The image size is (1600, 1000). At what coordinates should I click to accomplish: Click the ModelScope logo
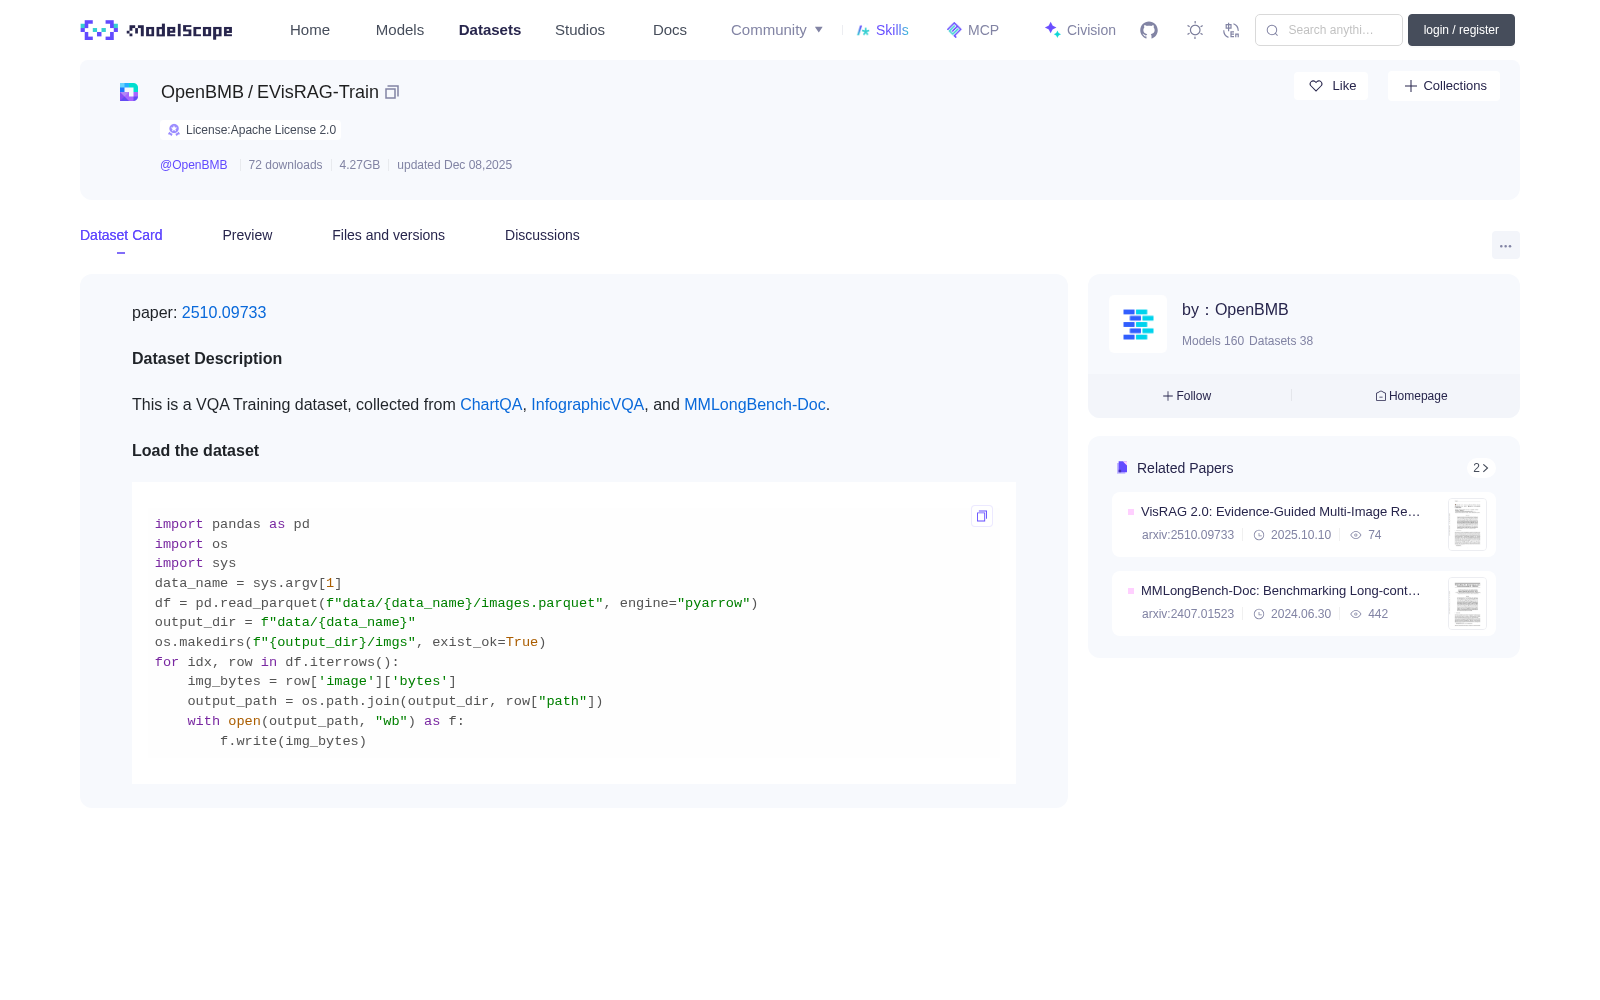coord(157,30)
